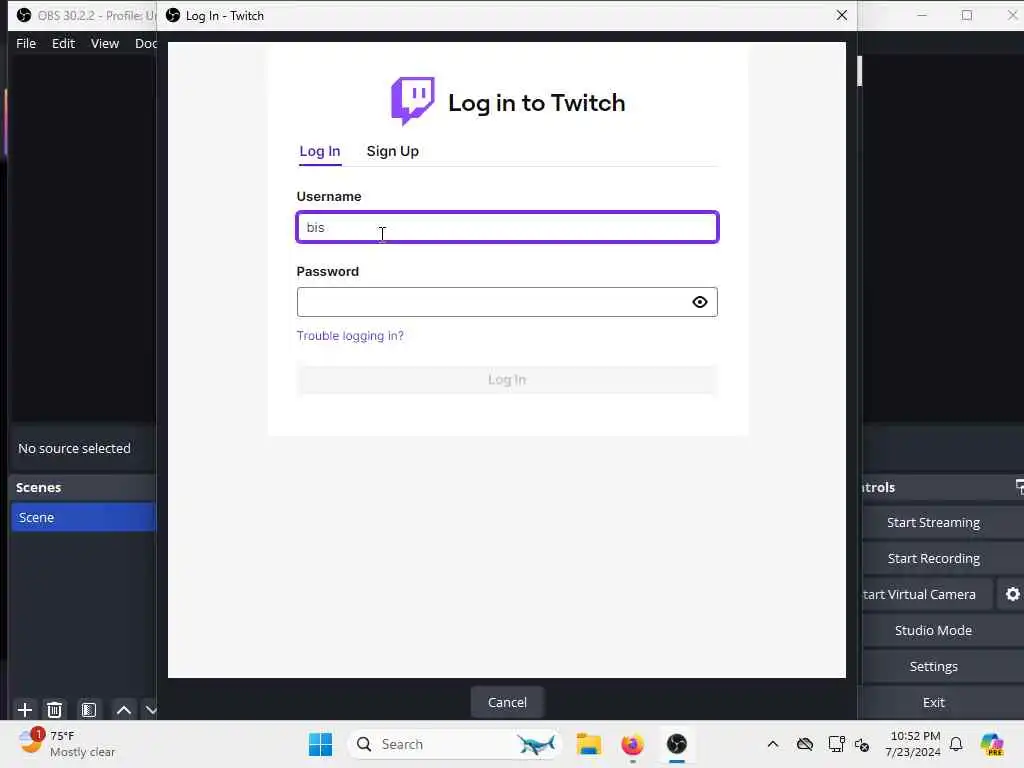Open the OBS File menu
Screen dimensions: 1024x768
tap(26, 43)
